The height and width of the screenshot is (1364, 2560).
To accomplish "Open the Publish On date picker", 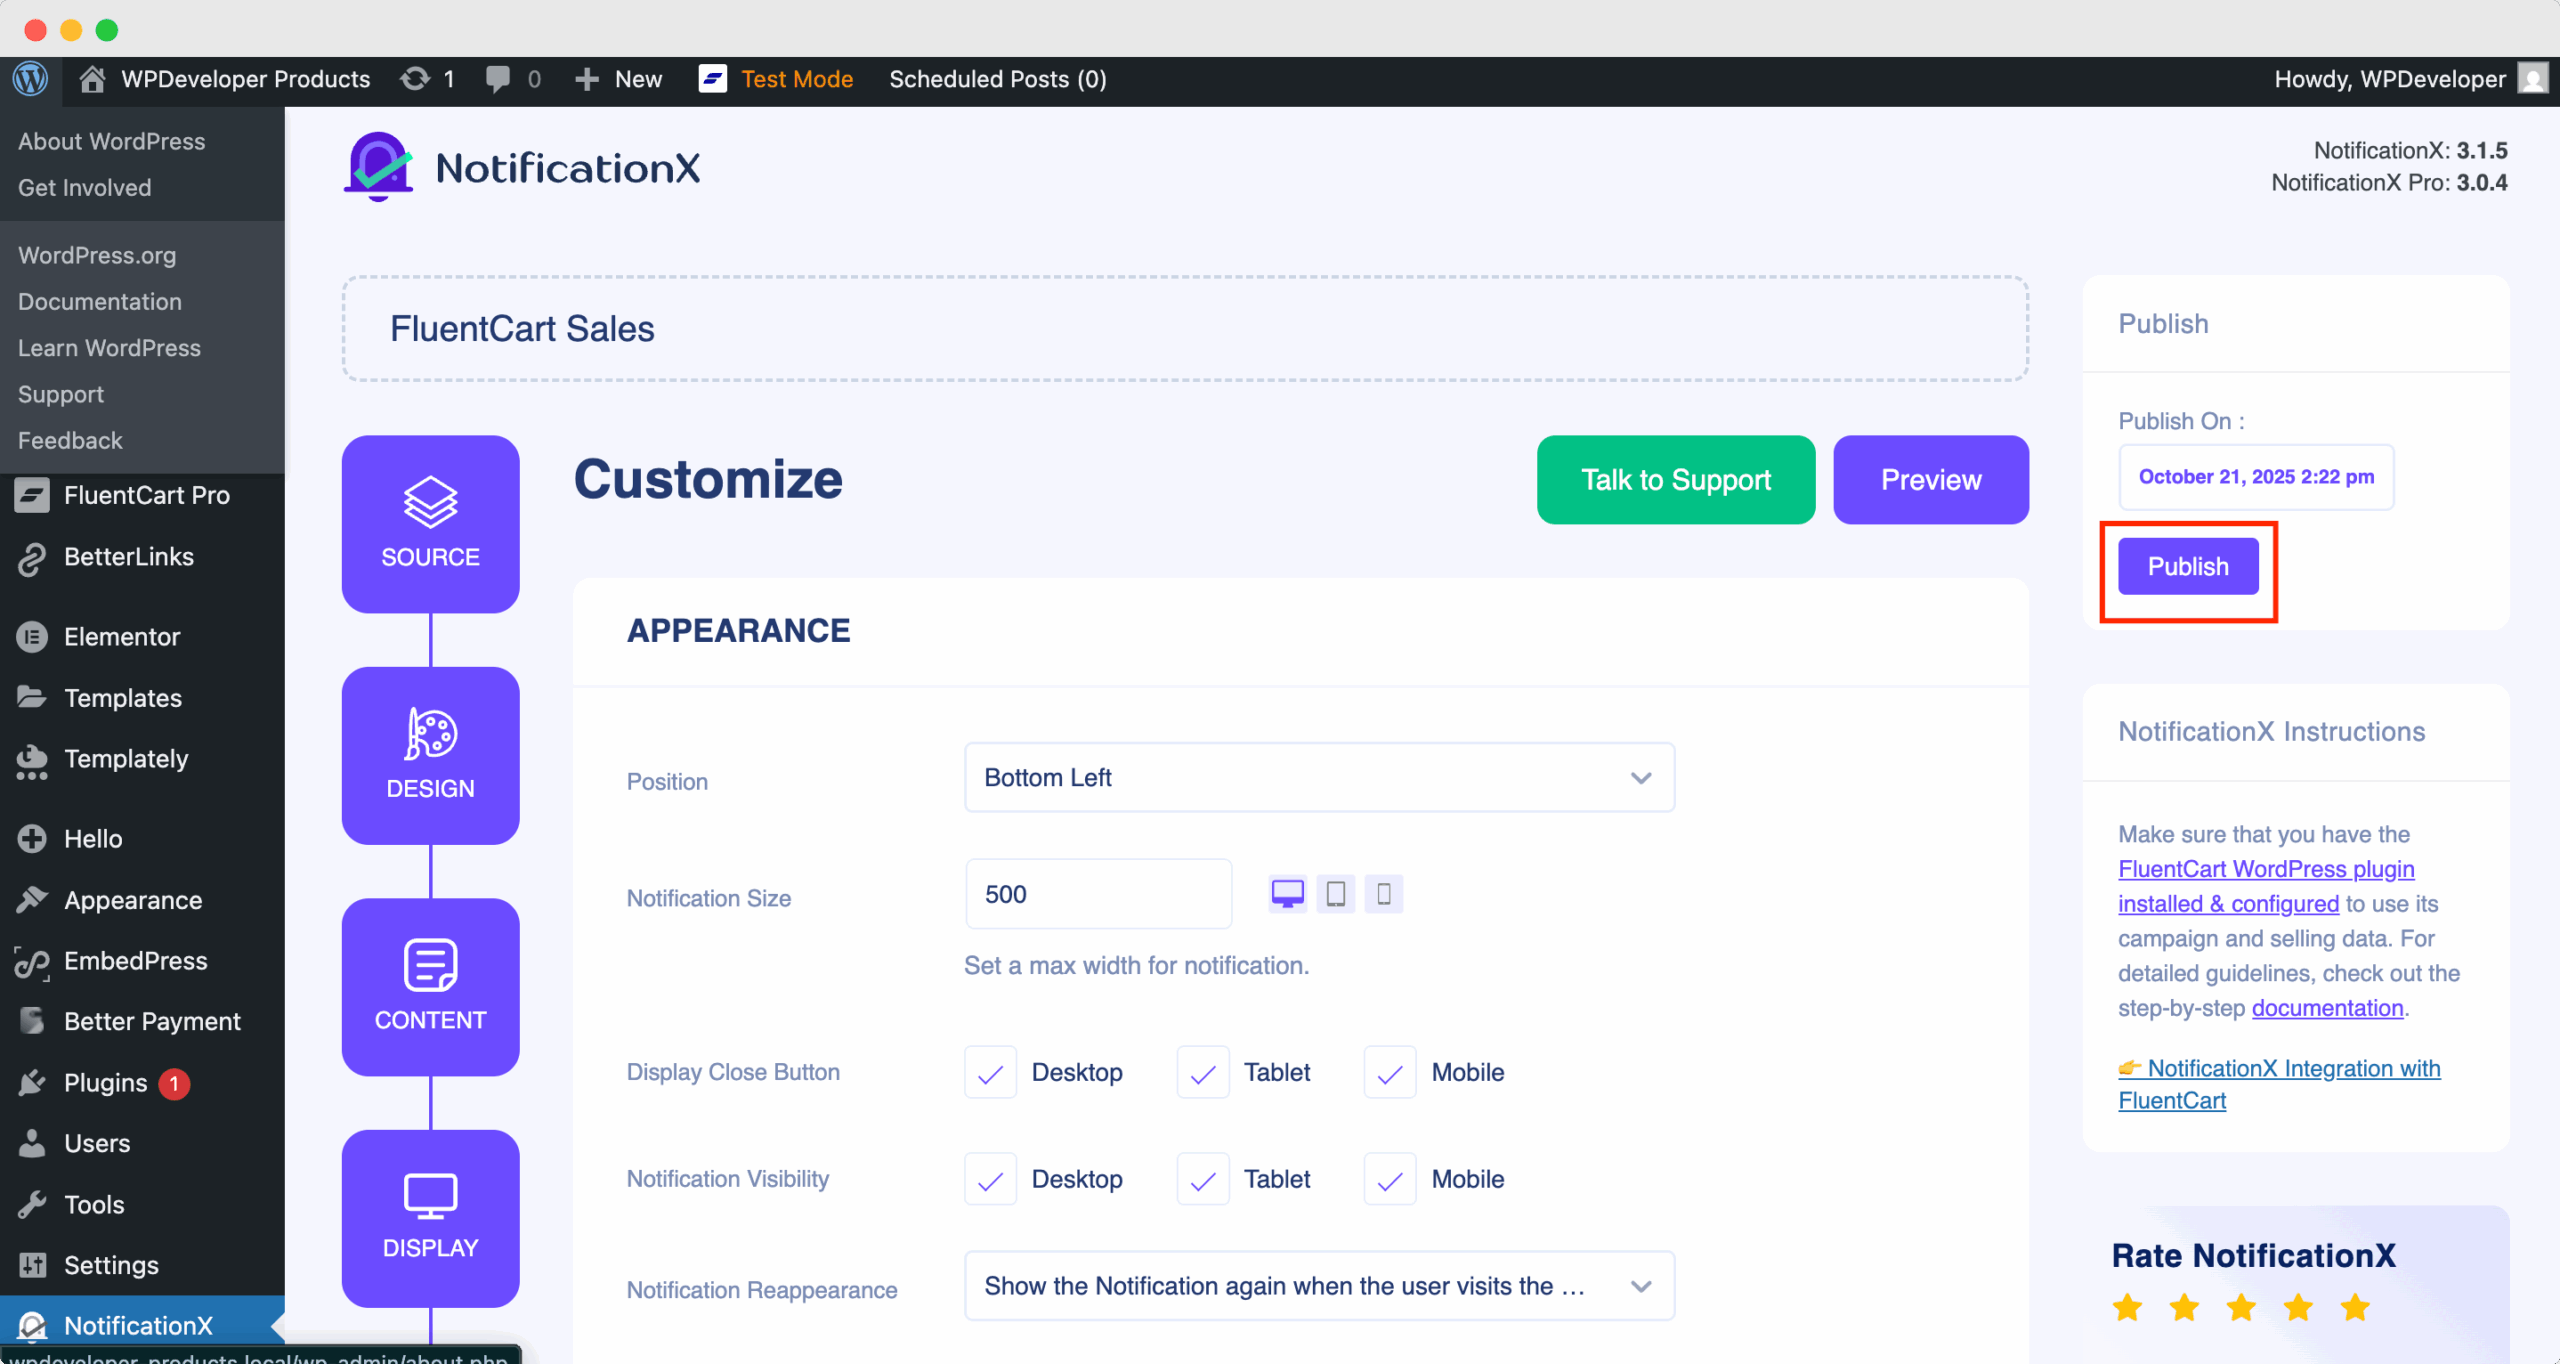I will coord(2255,477).
